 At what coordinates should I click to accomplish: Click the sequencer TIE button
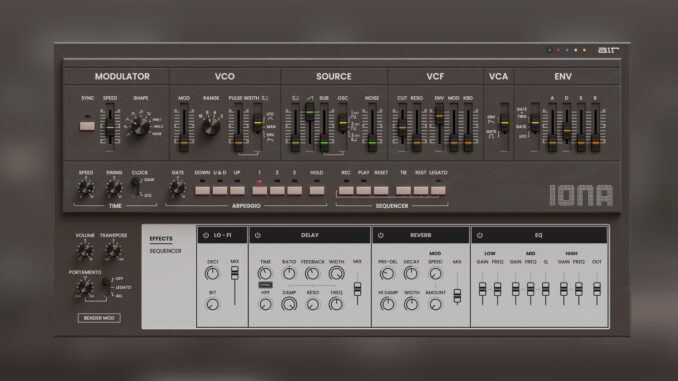tap(403, 190)
